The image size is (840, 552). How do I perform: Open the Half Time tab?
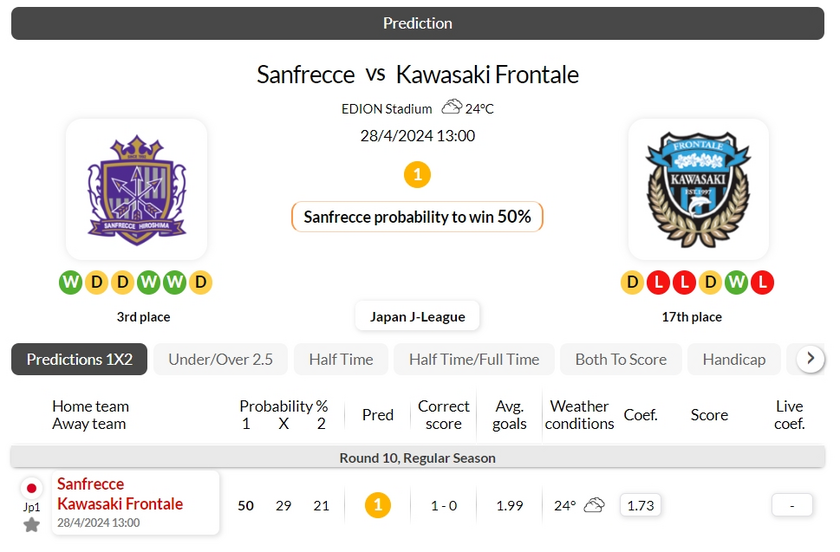coord(341,359)
